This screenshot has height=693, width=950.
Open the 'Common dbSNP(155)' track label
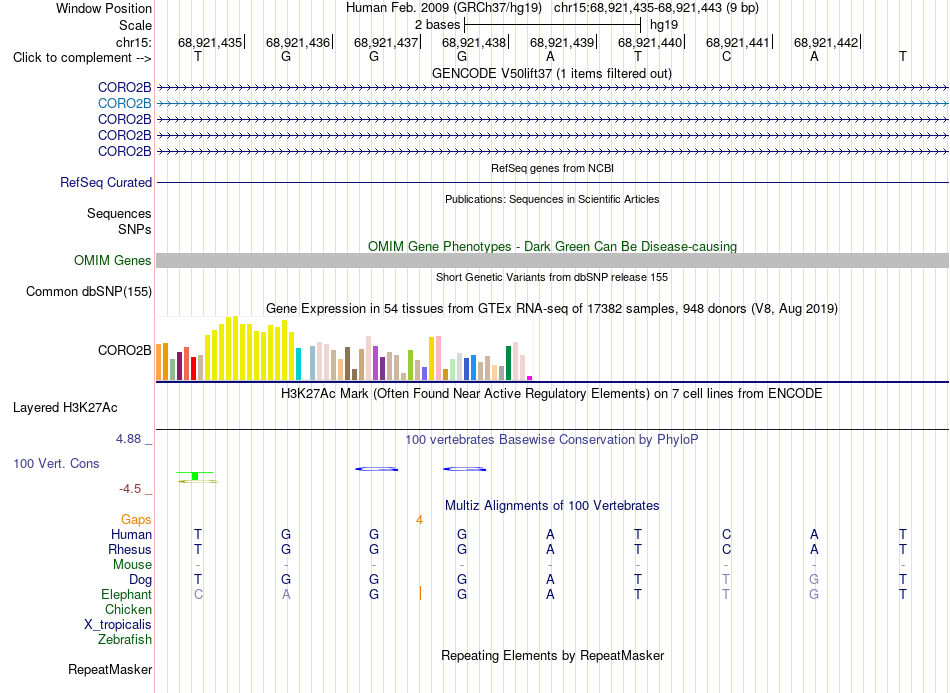(x=88, y=291)
